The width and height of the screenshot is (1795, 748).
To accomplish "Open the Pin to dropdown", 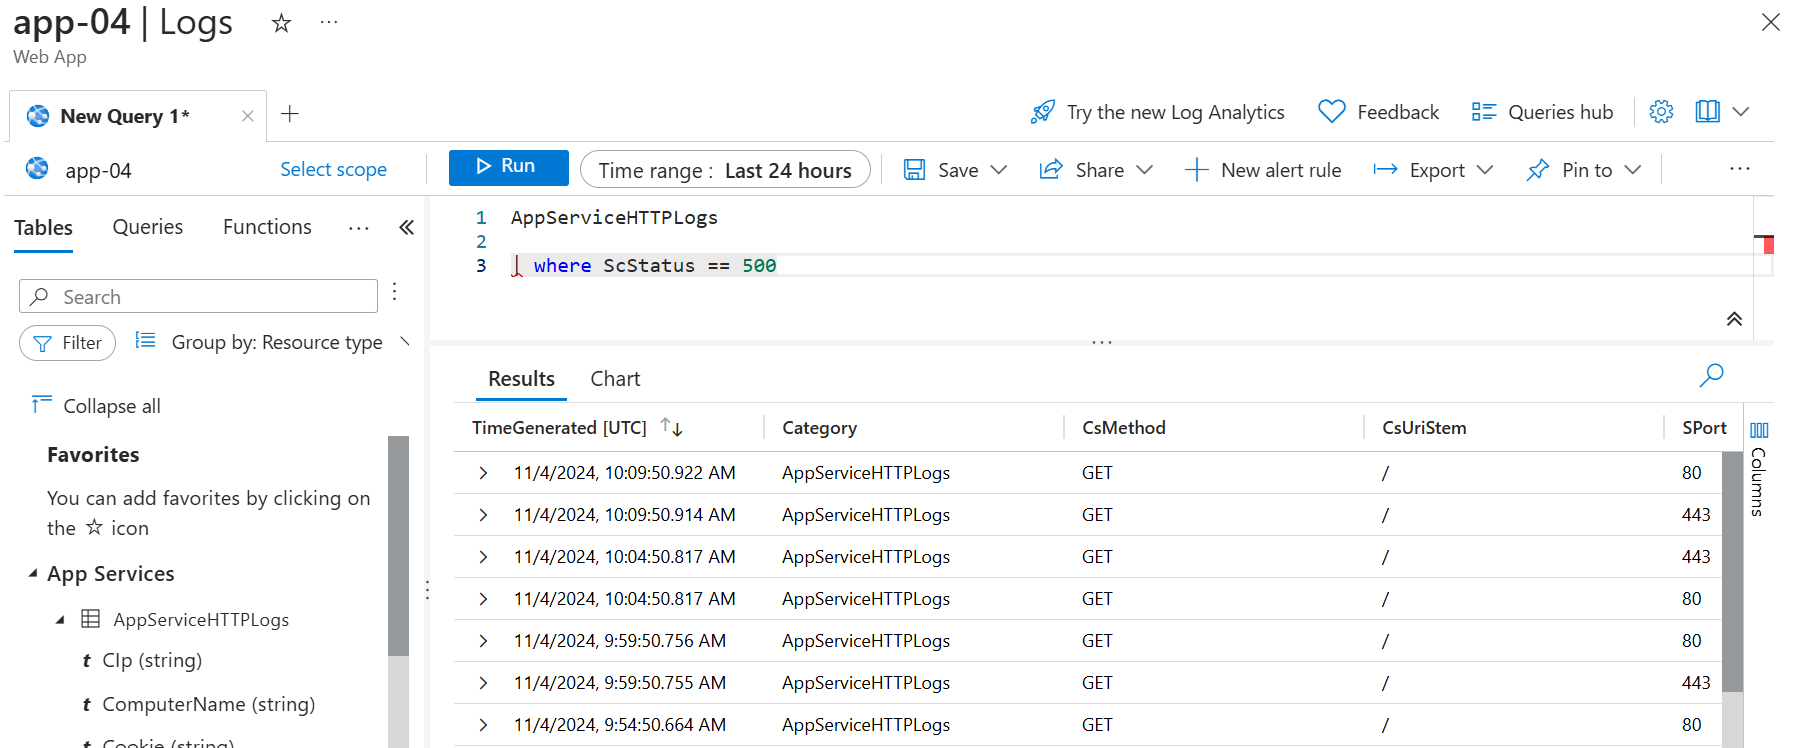I will pyautogui.click(x=1583, y=170).
